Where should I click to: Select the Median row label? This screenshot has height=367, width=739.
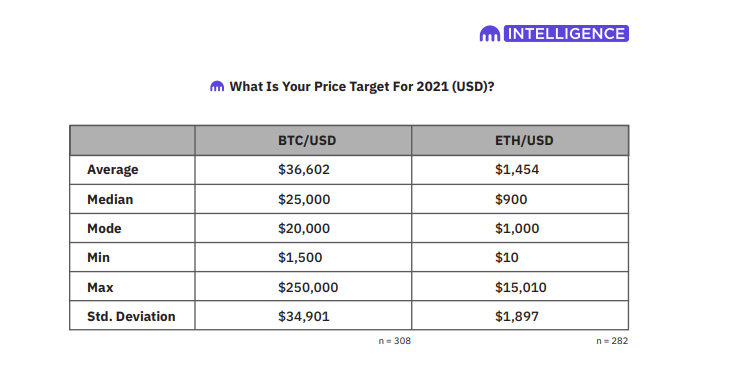tap(110, 199)
